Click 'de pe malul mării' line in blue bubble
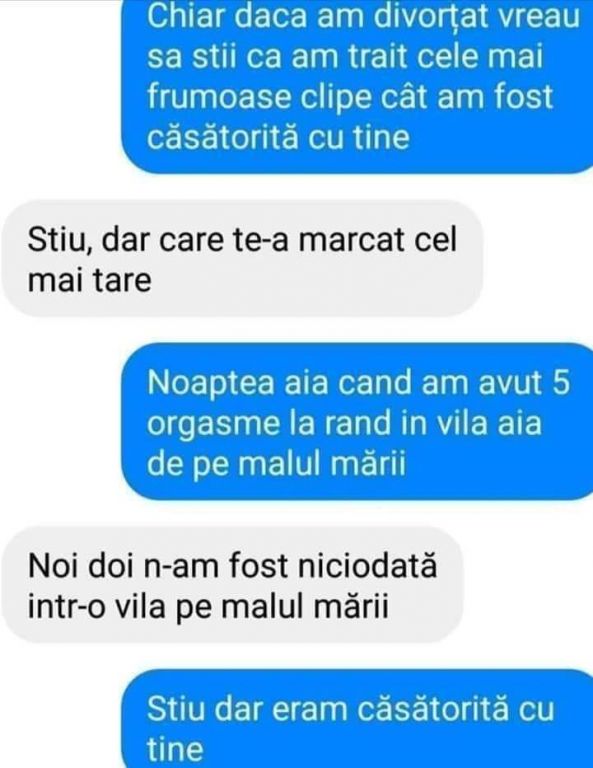This screenshot has width=593, height=768. (x=277, y=465)
